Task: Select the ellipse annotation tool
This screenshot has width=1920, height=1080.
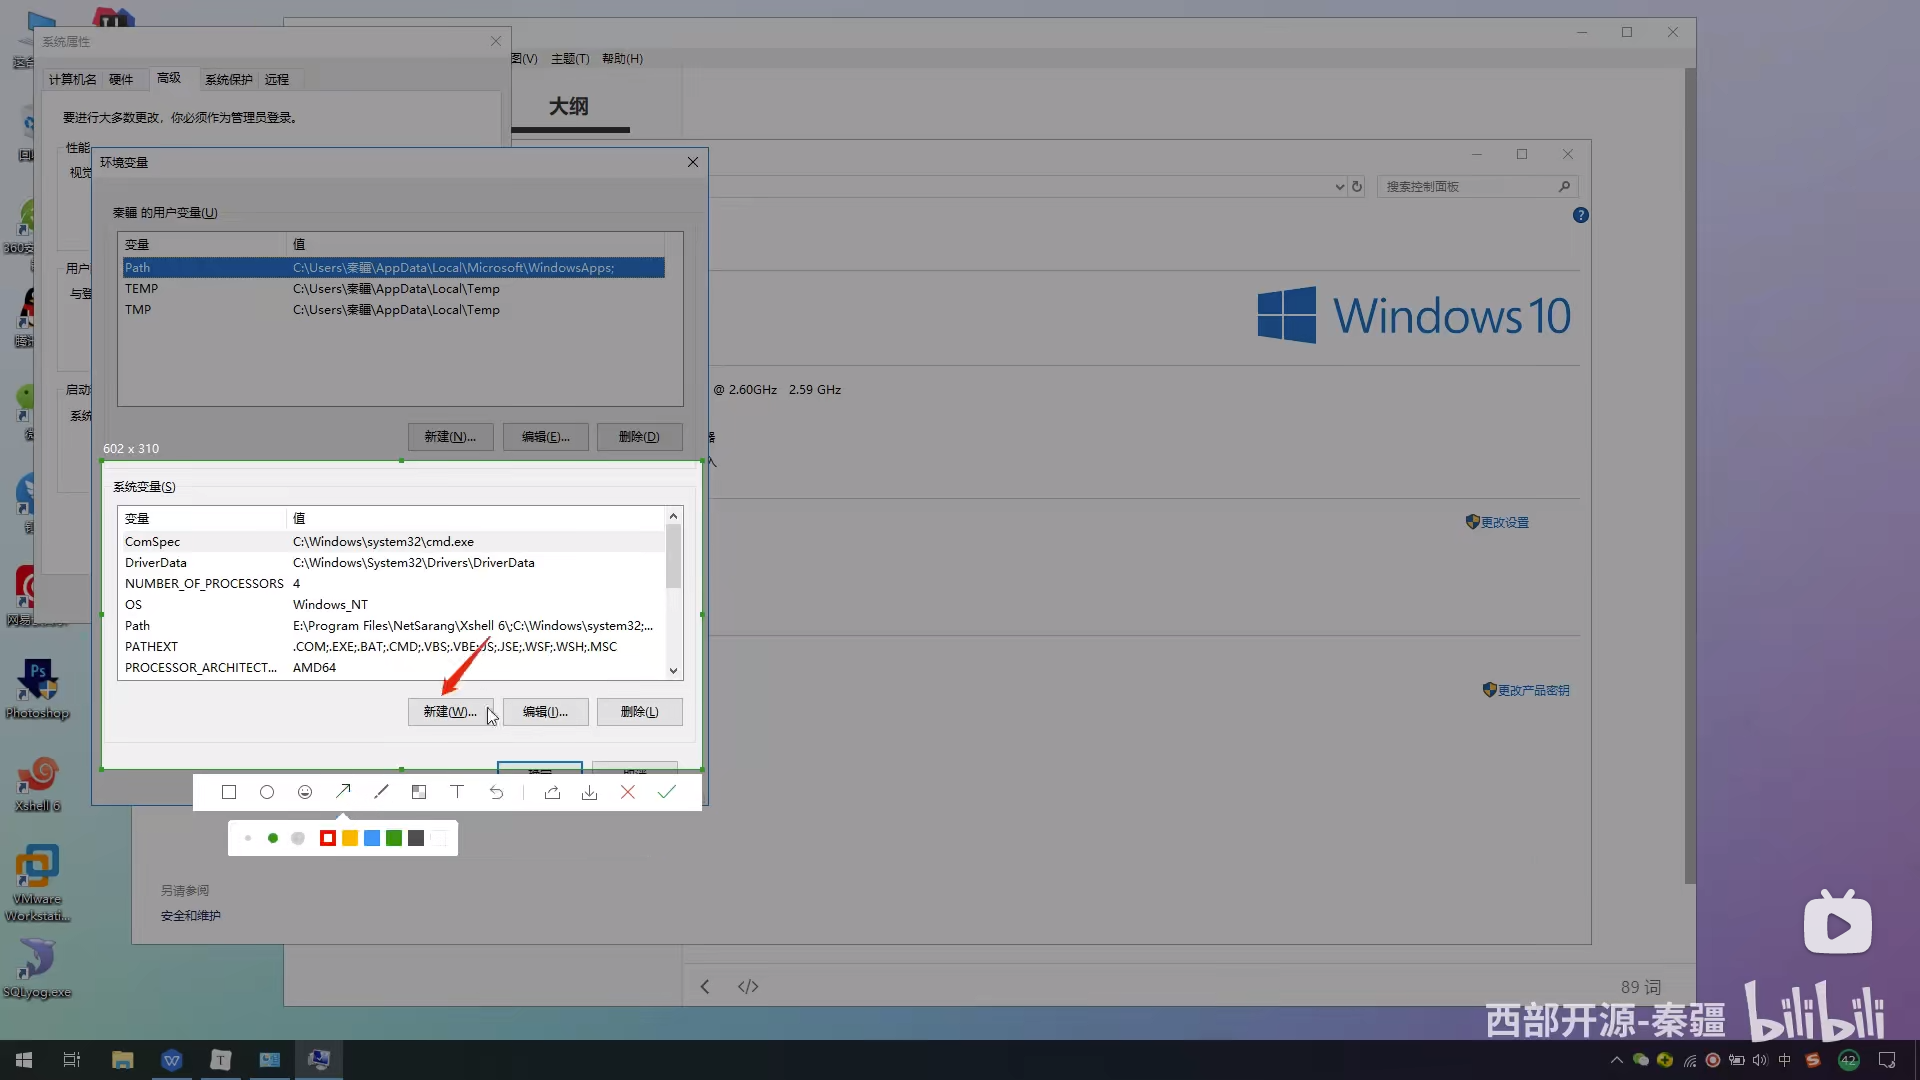Action: click(x=267, y=792)
